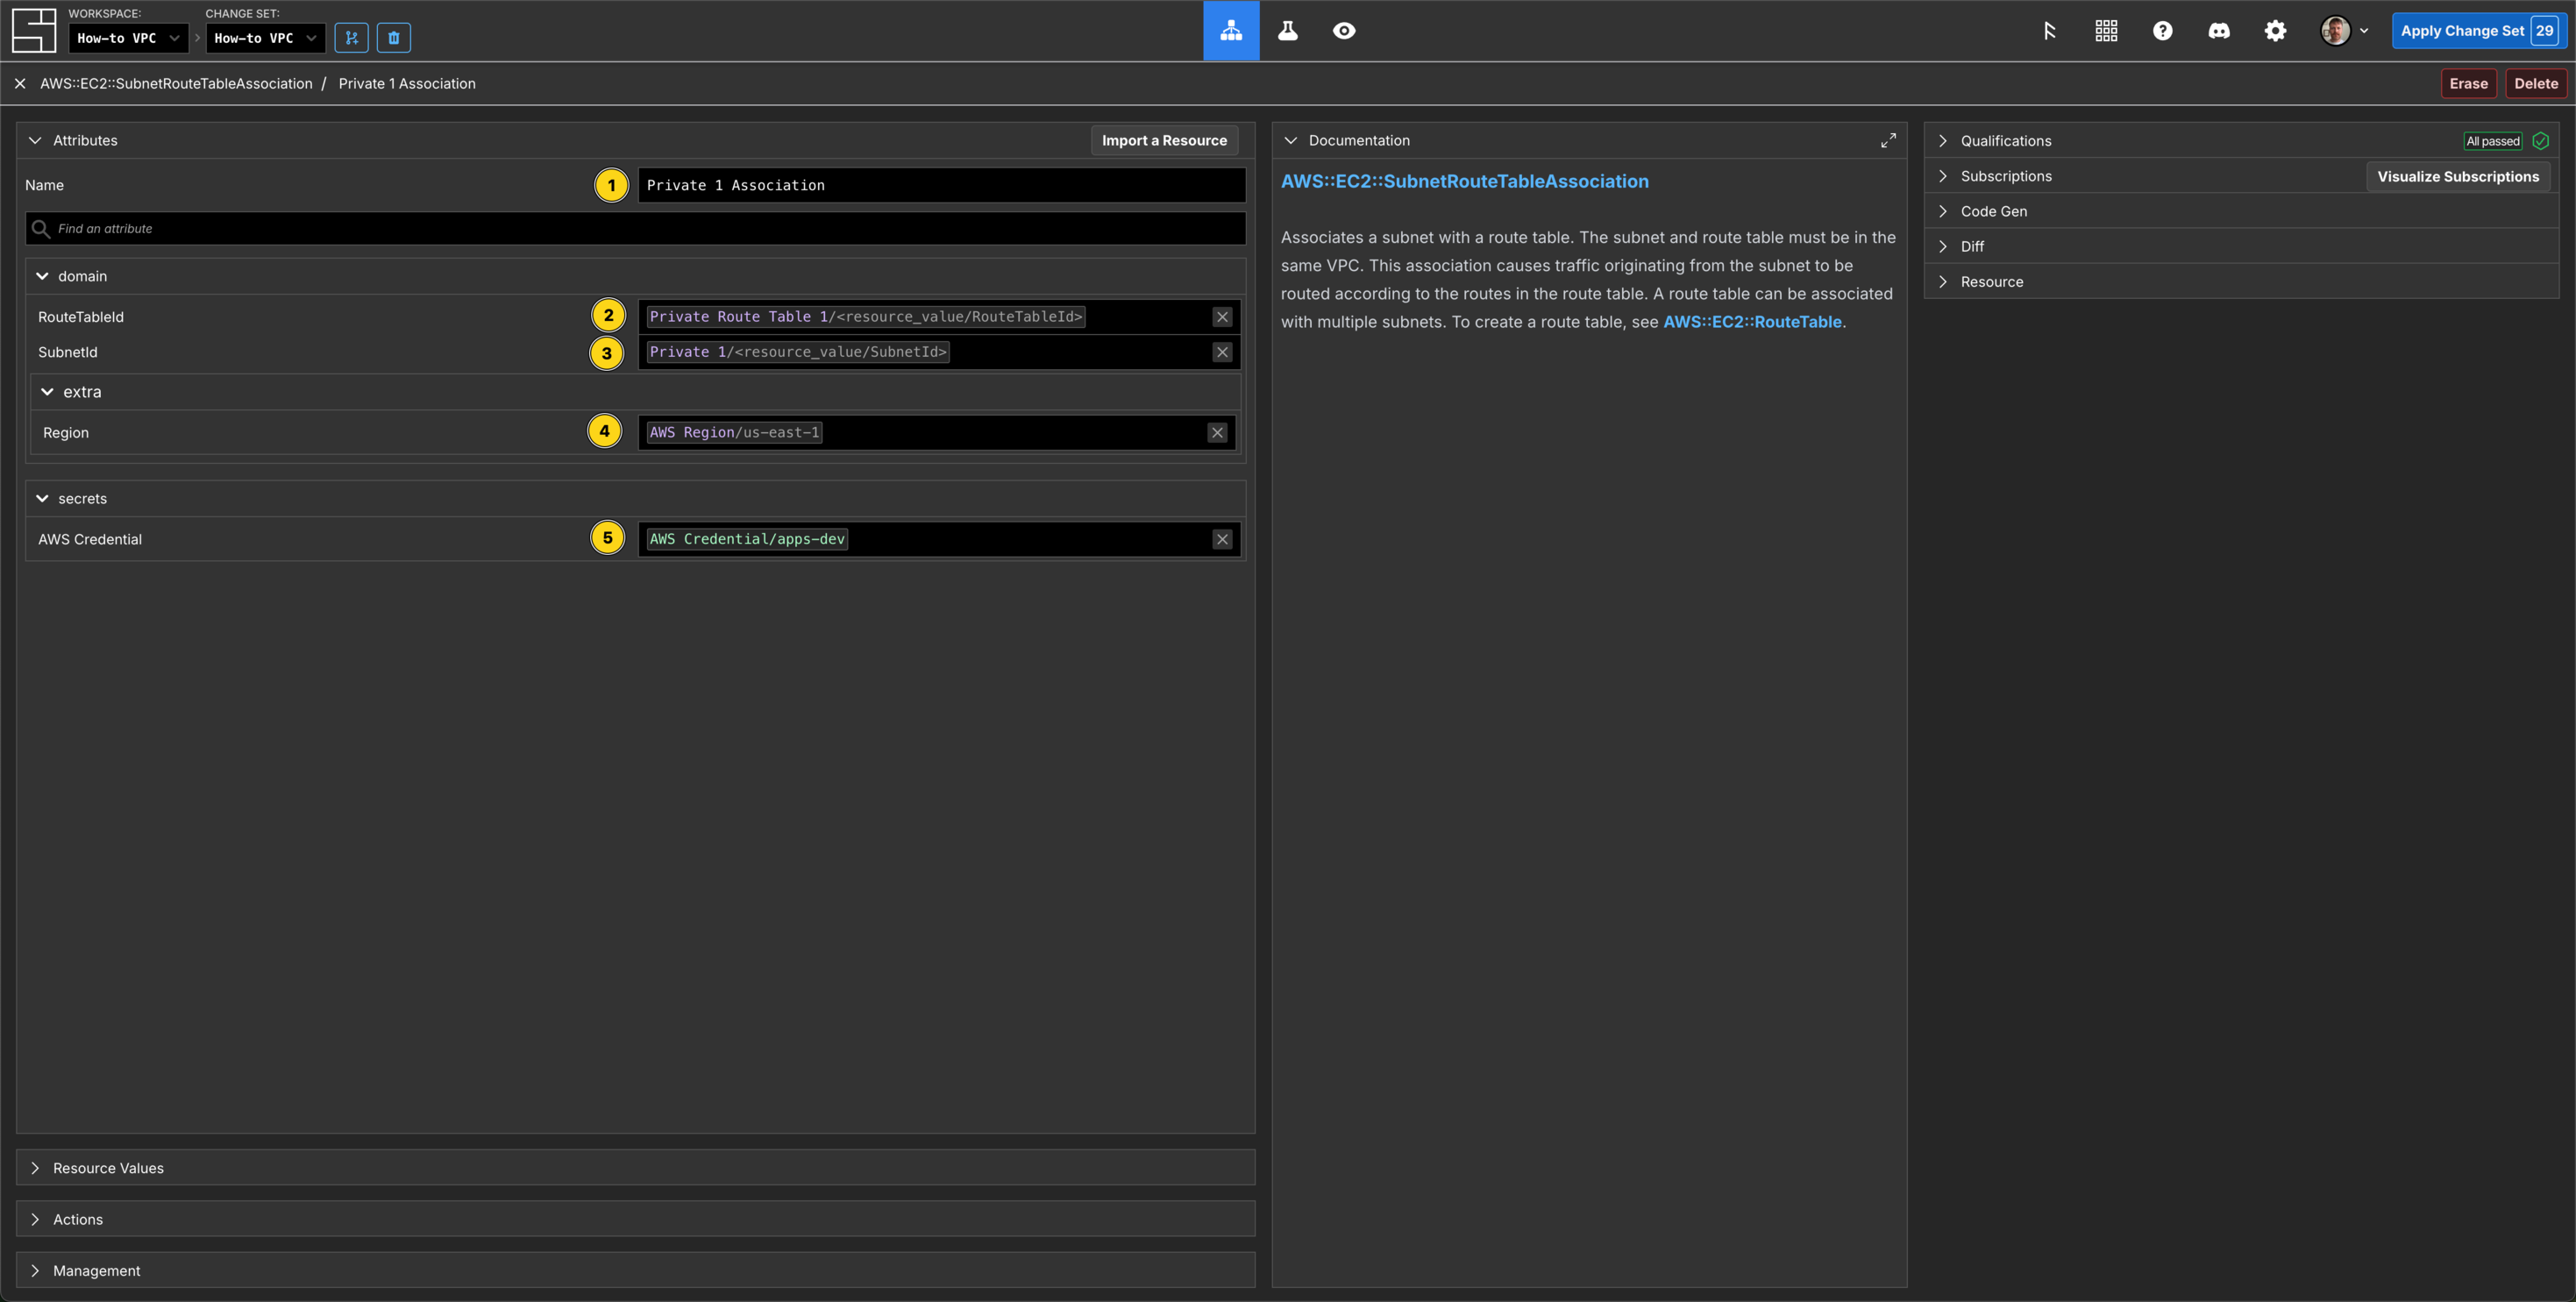This screenshot has height=1302, width=2576.
Task: Edit the Name input field
Action: (941, 185)
